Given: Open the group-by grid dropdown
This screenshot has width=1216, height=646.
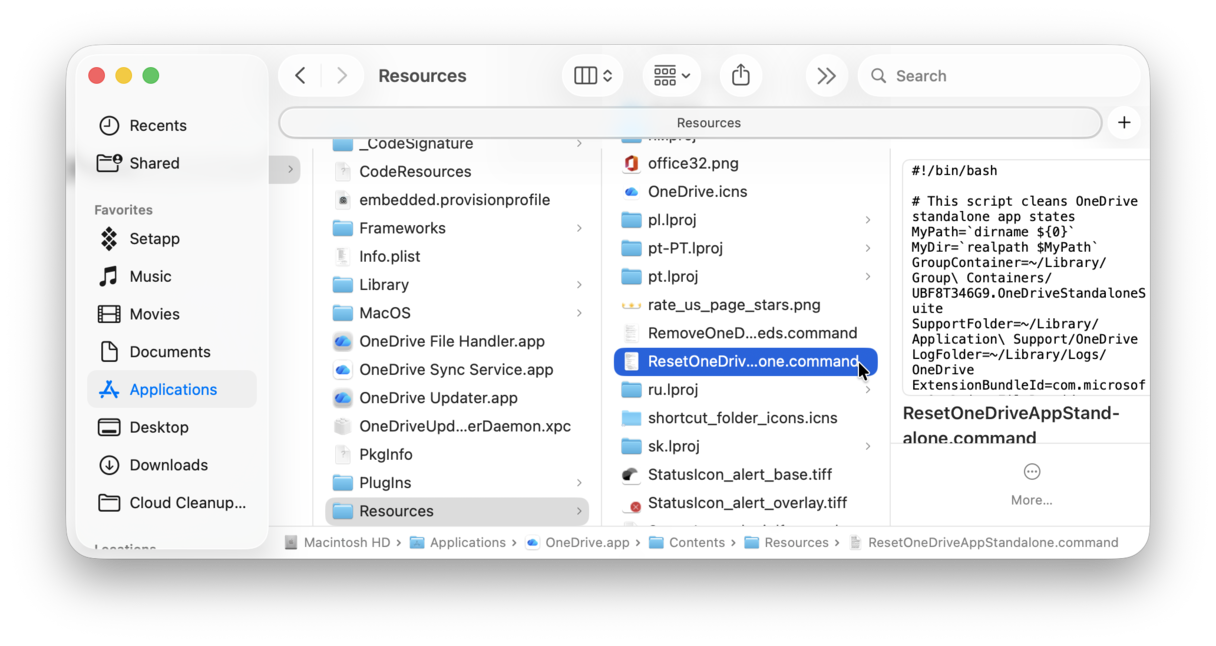Looking at the screenshot, I should click(671, 76).
